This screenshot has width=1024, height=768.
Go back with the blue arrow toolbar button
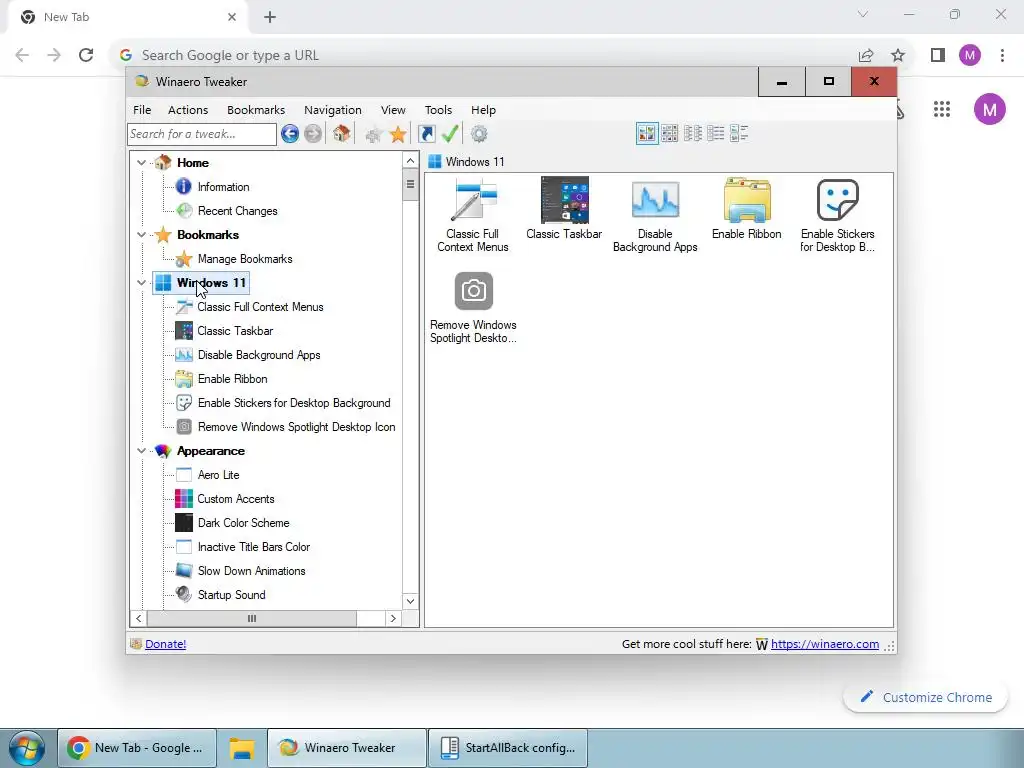point(289,134)
